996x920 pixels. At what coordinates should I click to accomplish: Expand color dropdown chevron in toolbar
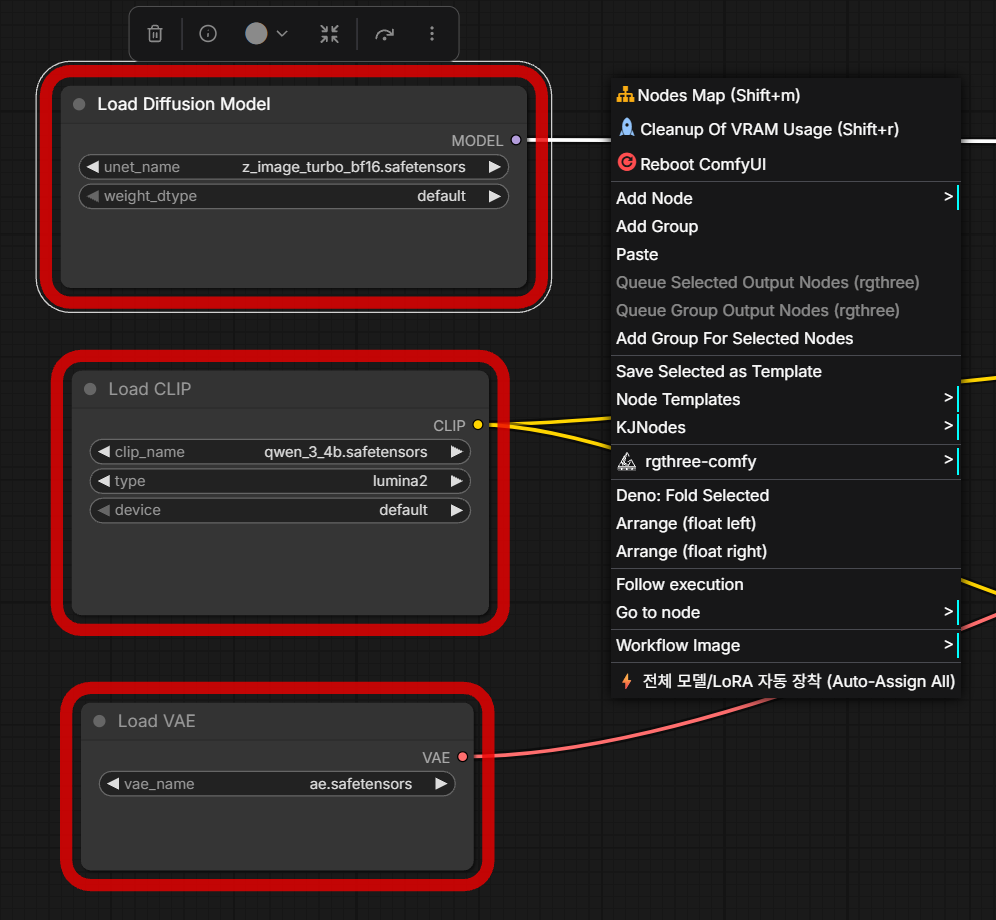coord(283,34)
